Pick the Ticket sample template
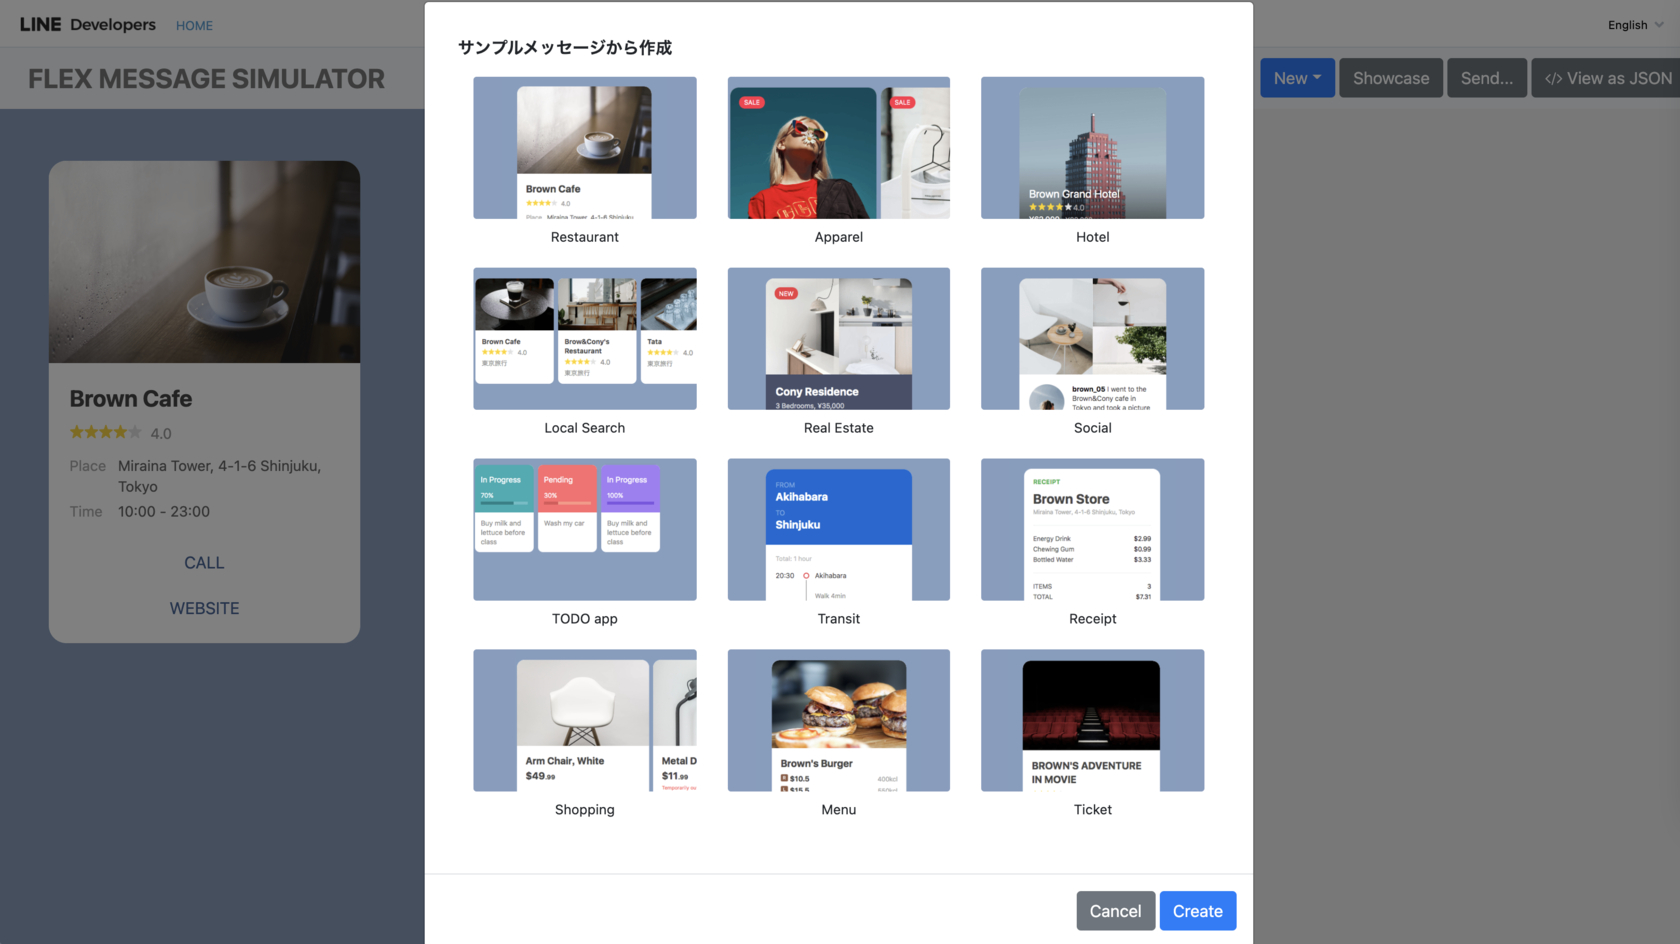The image size is (1680, 944). (1092, 720)
